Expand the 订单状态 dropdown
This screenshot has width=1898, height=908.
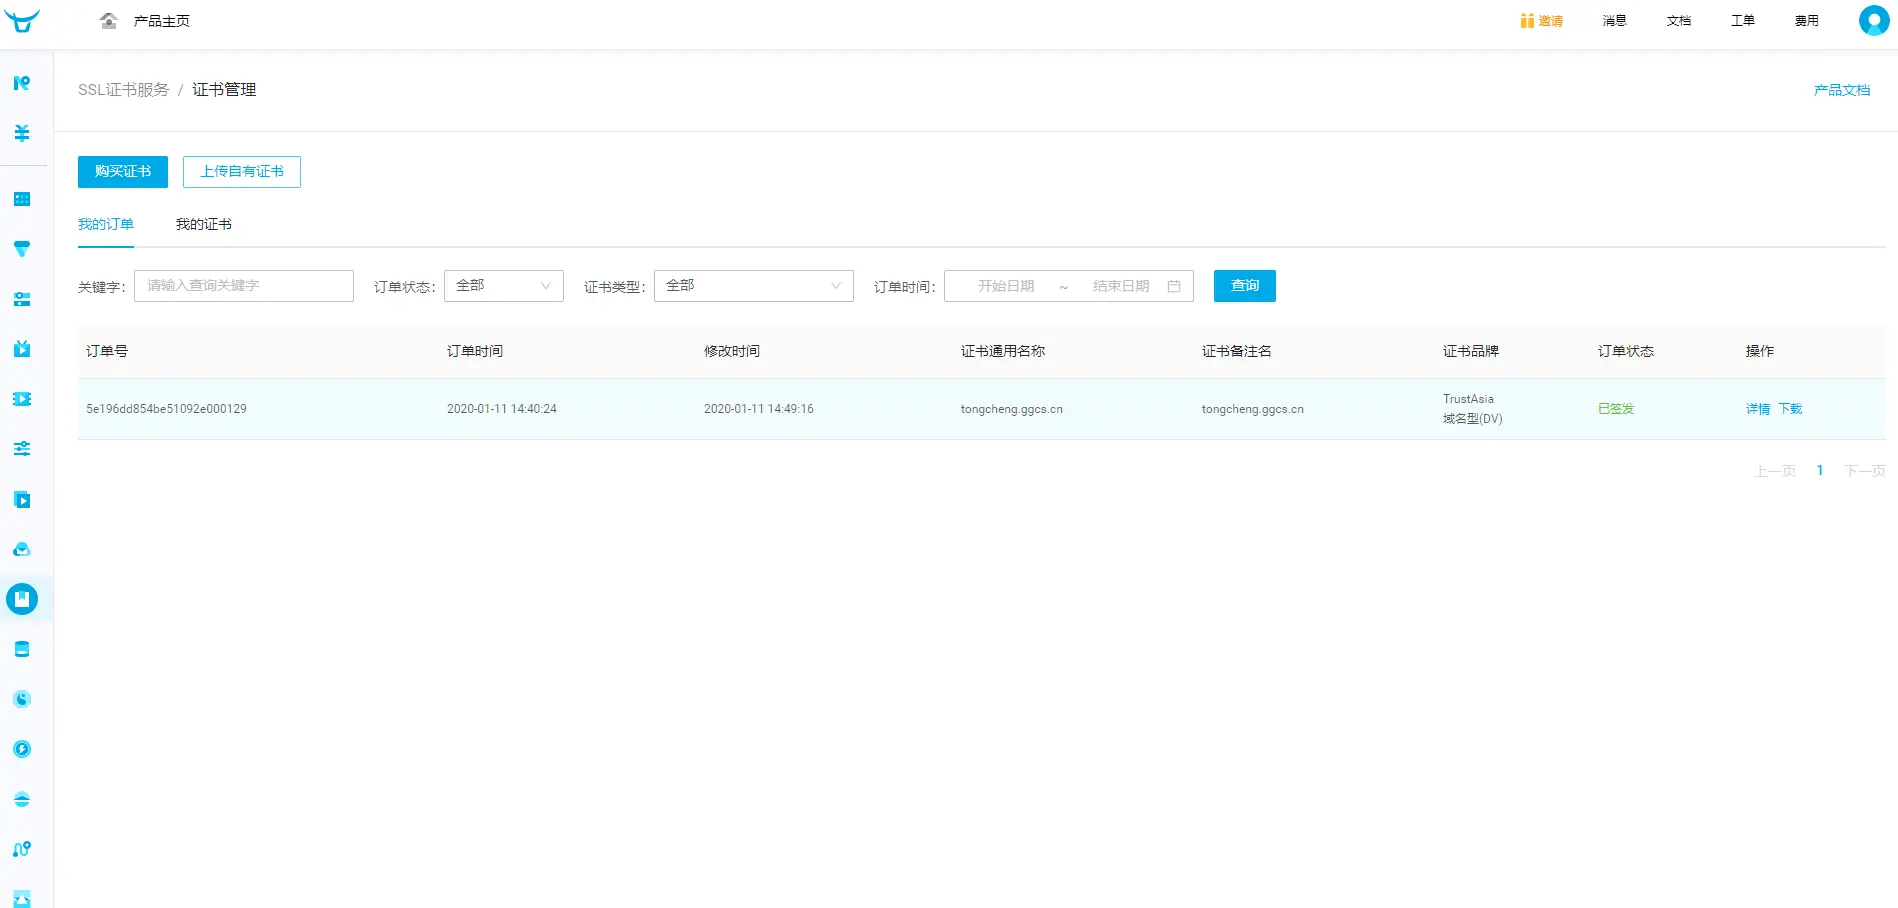click(504, 286)
